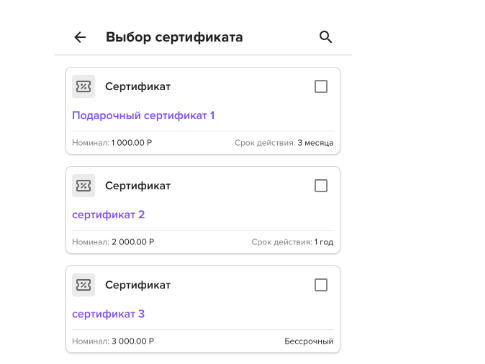
Task: Click coupon icon of сертификат 2 card
Action: pyautogui.click(x=83, y=185)
